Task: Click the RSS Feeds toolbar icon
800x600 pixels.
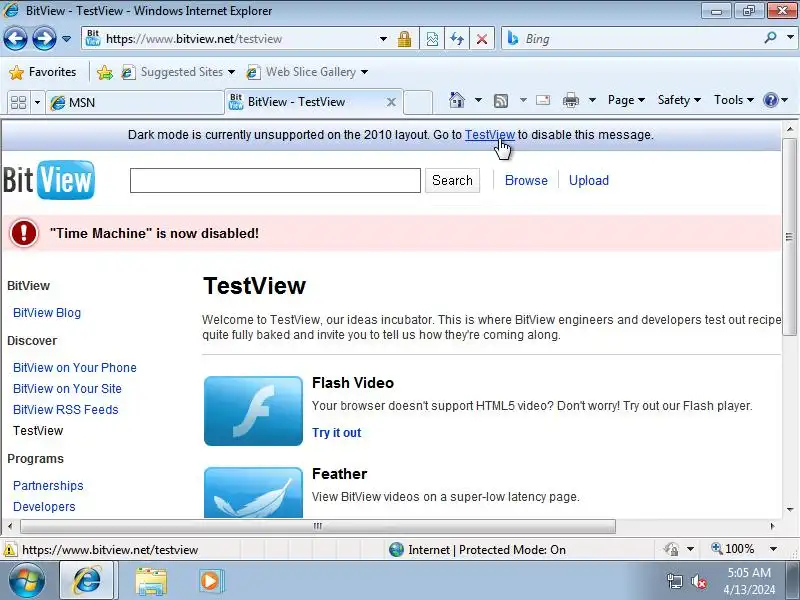Action: 501,101
